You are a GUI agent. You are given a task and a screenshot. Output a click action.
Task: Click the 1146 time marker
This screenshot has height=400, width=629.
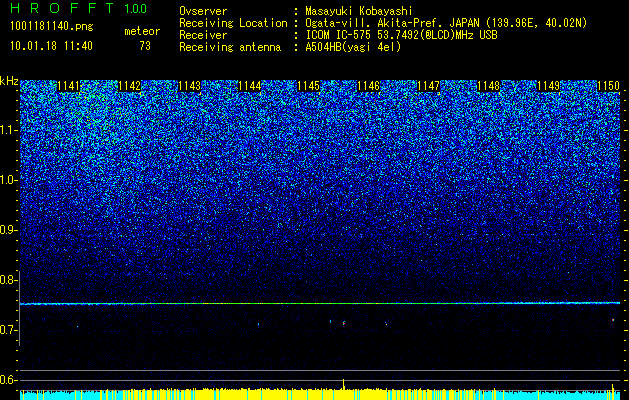[x=369, y=86]
